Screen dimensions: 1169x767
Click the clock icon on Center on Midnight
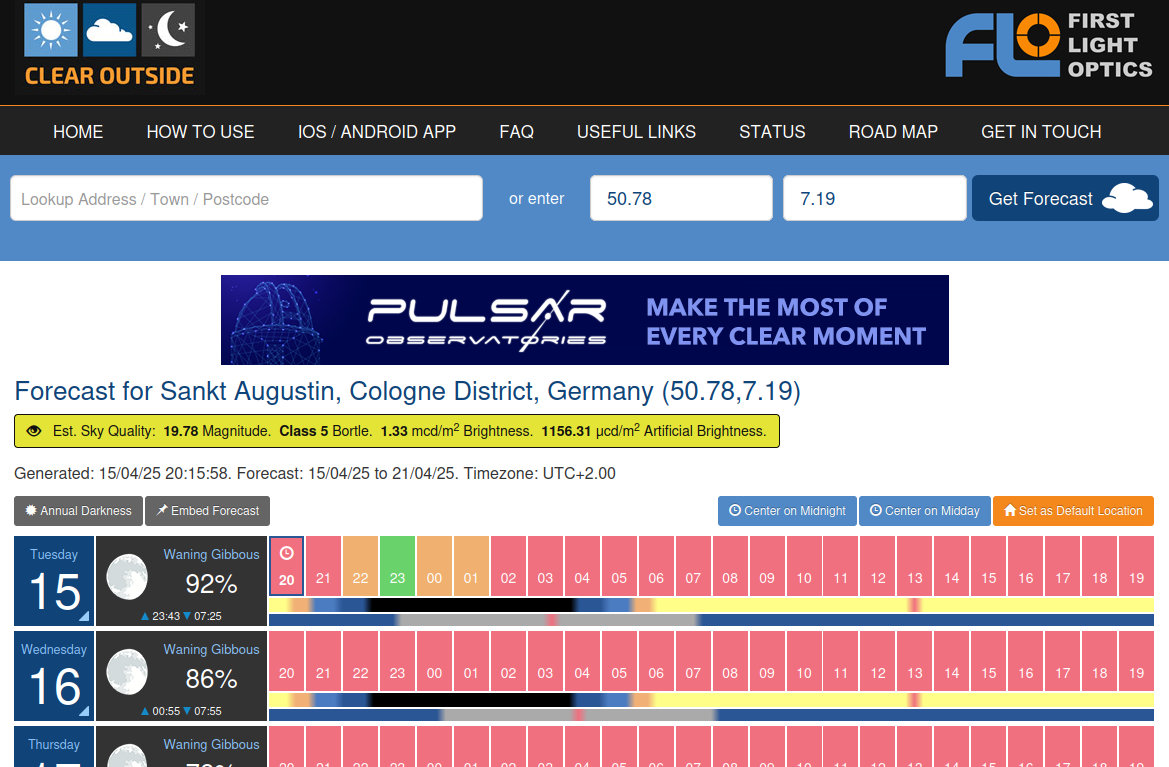pos(734,511)
